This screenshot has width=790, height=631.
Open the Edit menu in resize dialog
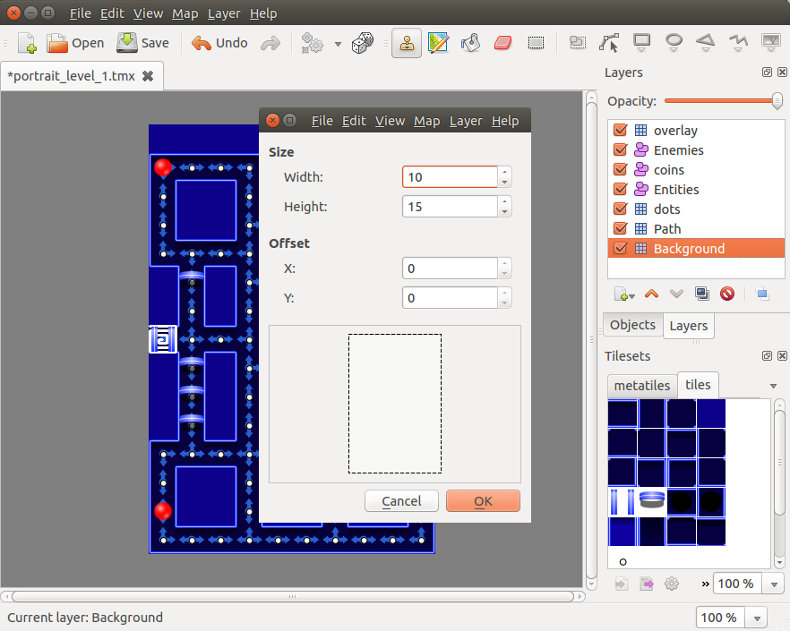point(354,121)
